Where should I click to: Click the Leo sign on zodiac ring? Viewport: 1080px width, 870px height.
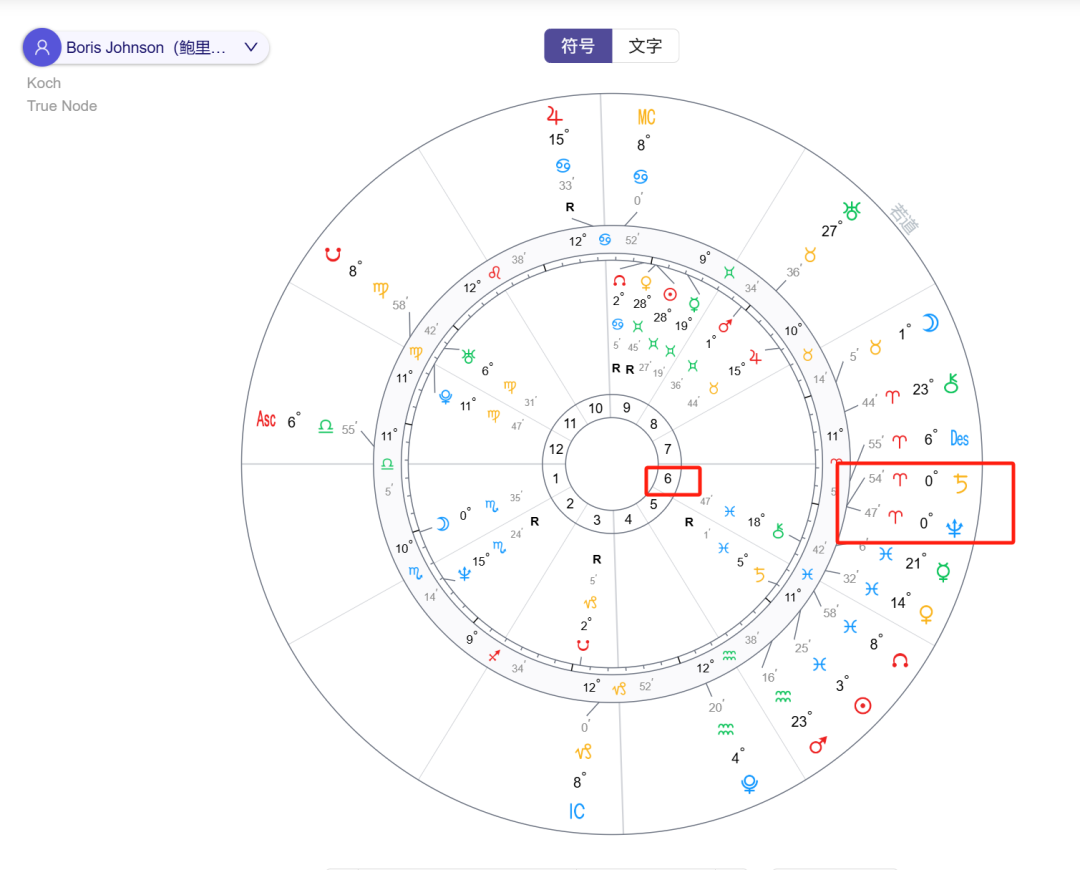coord(494,273)
